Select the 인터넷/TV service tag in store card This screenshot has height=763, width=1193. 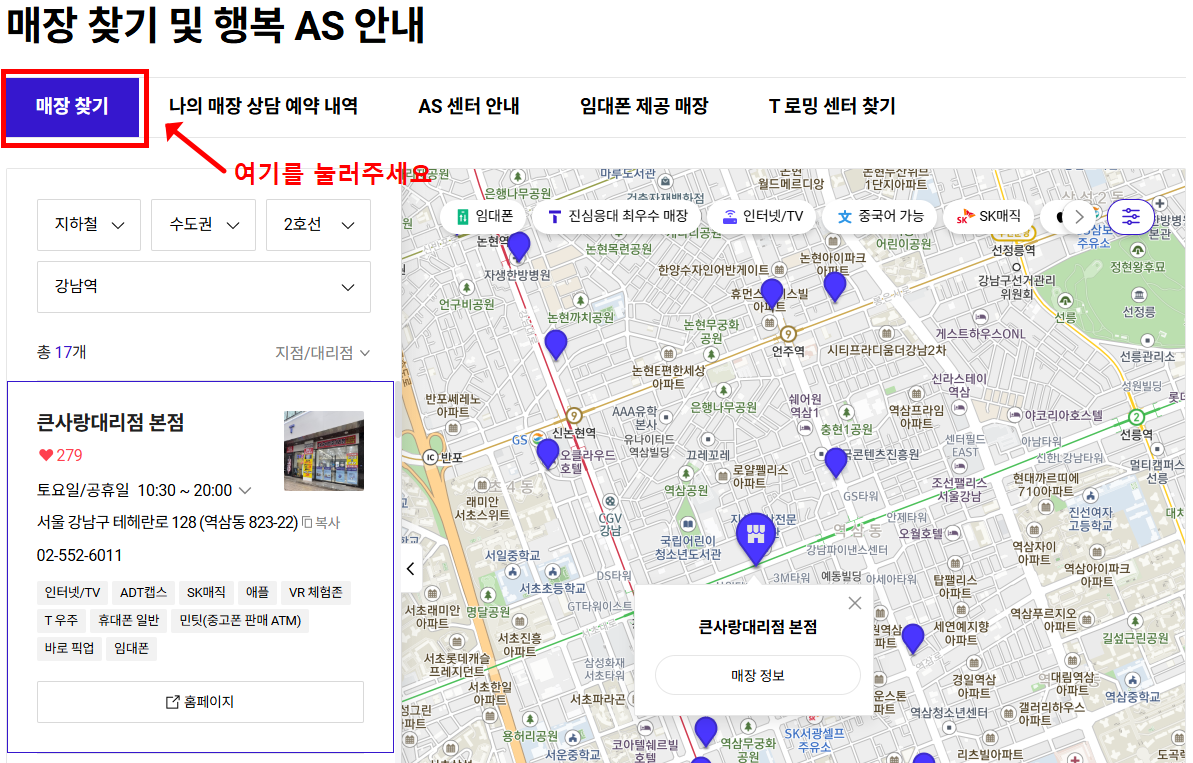[x=72, y=593]
